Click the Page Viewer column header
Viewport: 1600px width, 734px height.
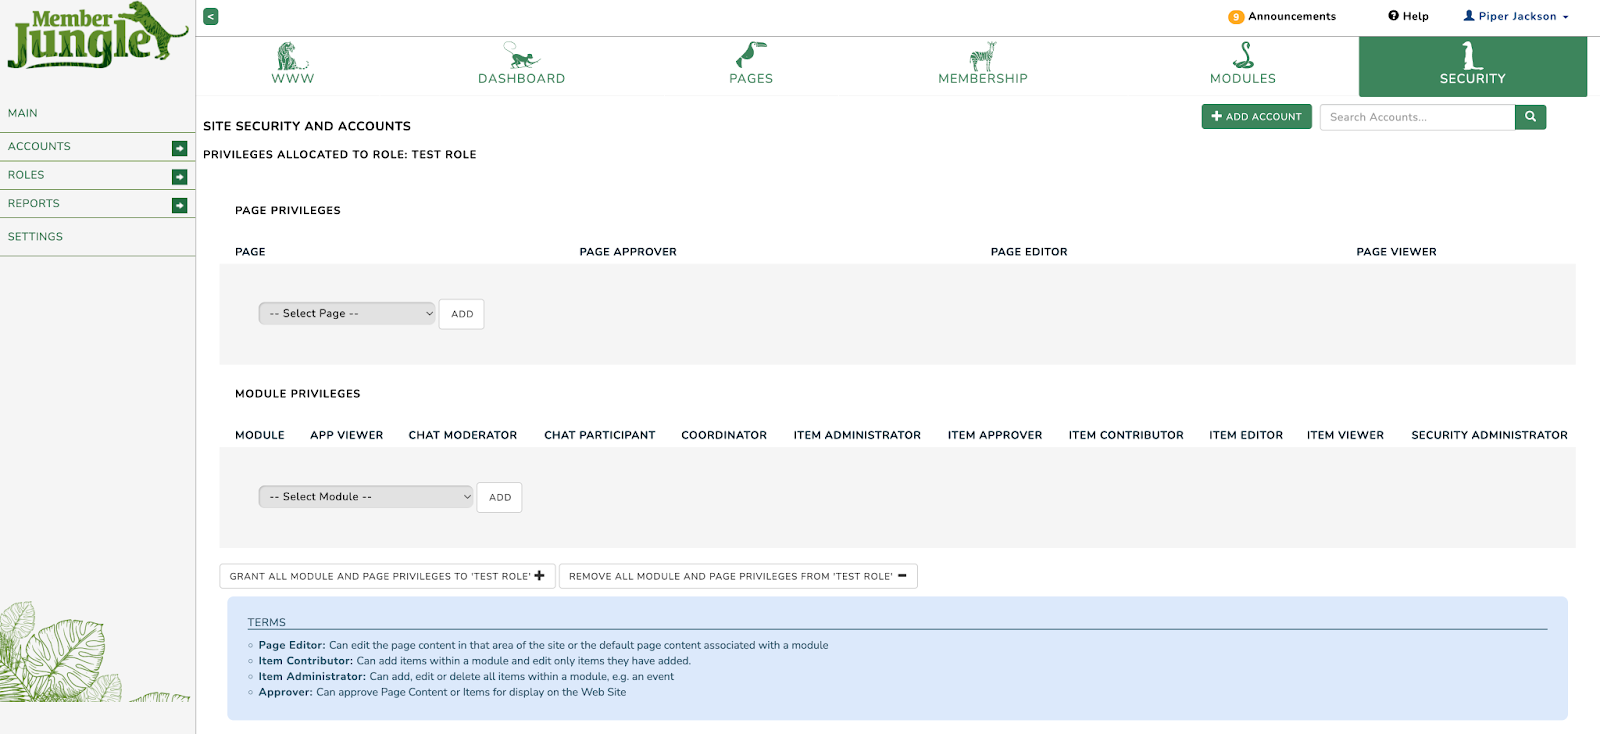1396,252
